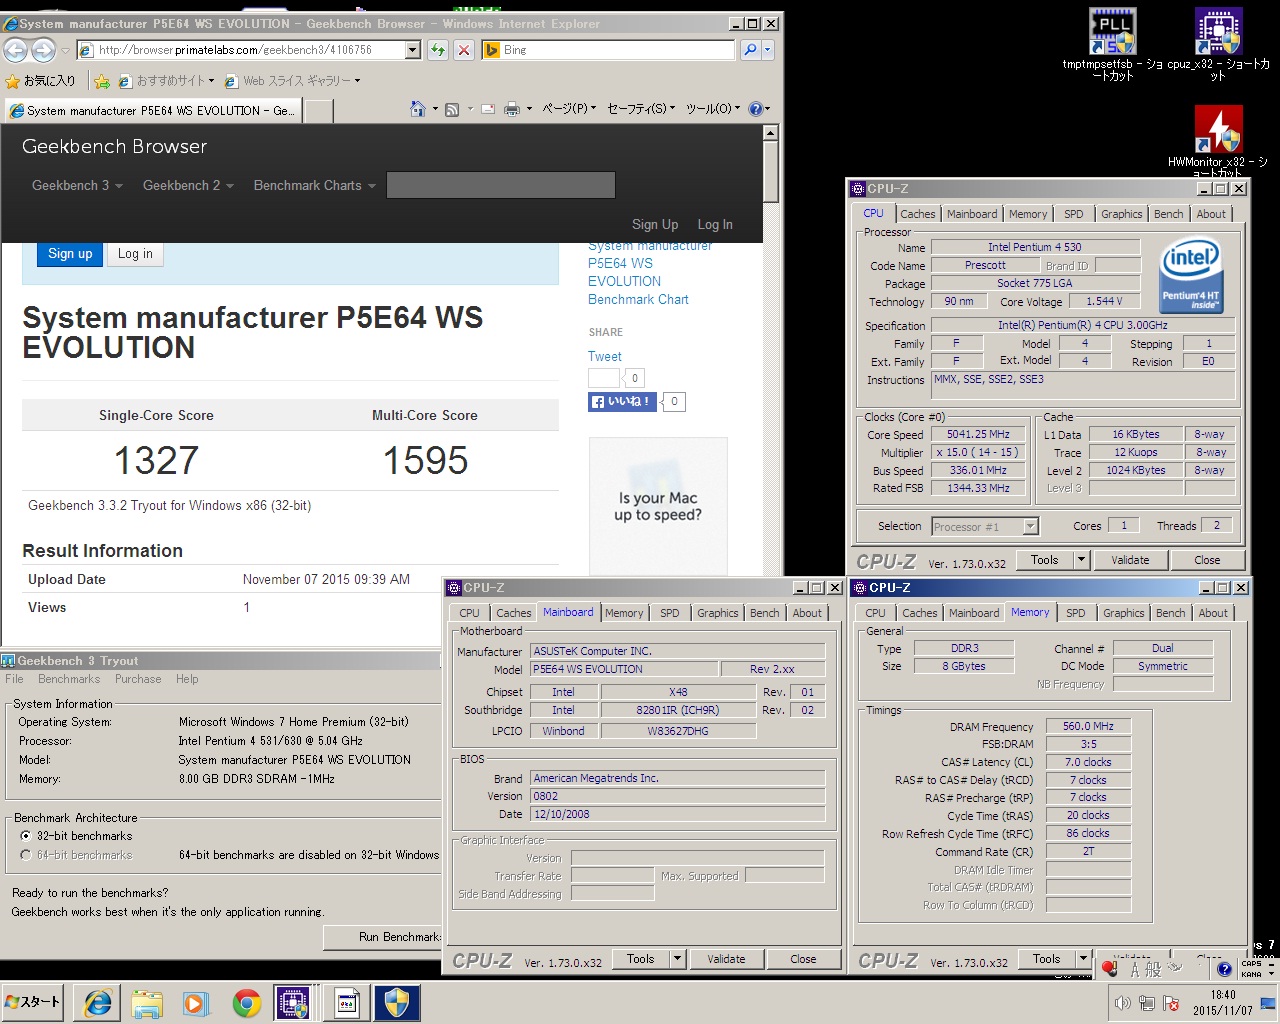Open the ツール(O) menu
The image size is (1280, 1024).
[x=713, y=109]
